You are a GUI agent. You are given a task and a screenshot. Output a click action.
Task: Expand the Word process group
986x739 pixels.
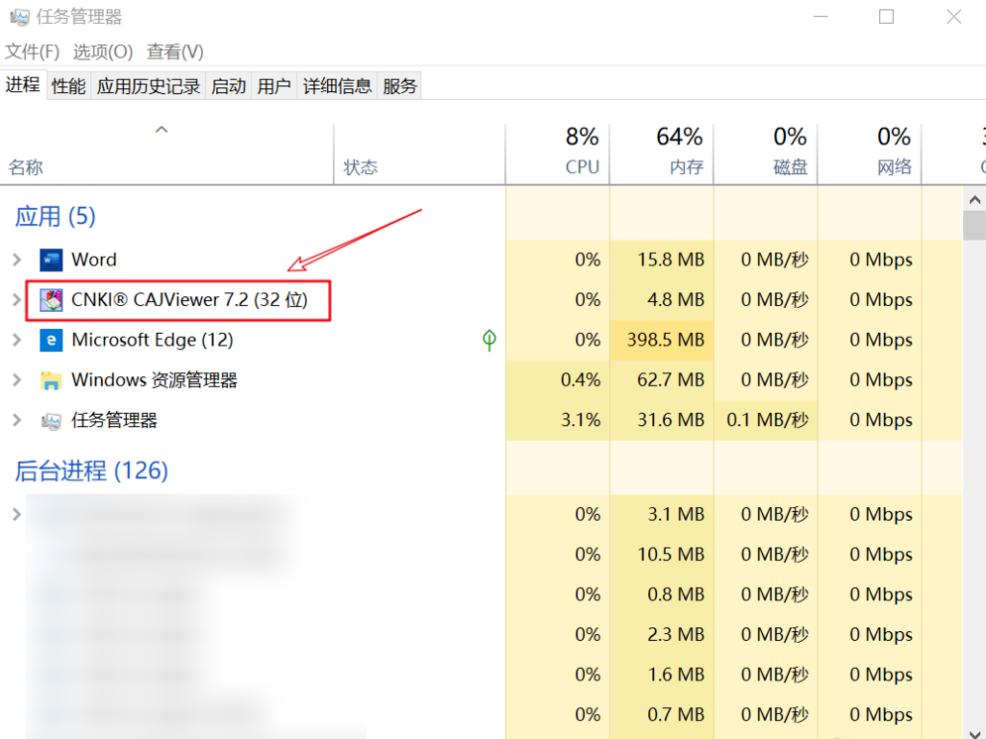click(16, 260)
